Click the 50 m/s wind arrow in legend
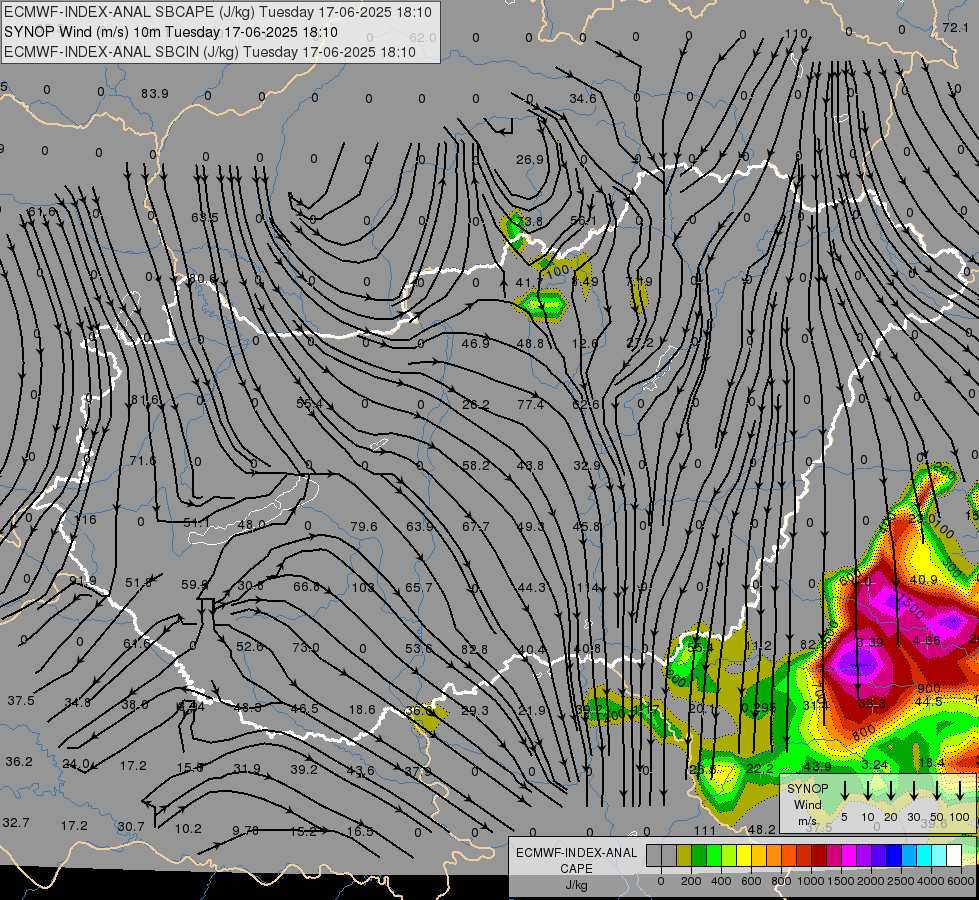Viewport: 979px width, 900px height. tap(937, 791)
